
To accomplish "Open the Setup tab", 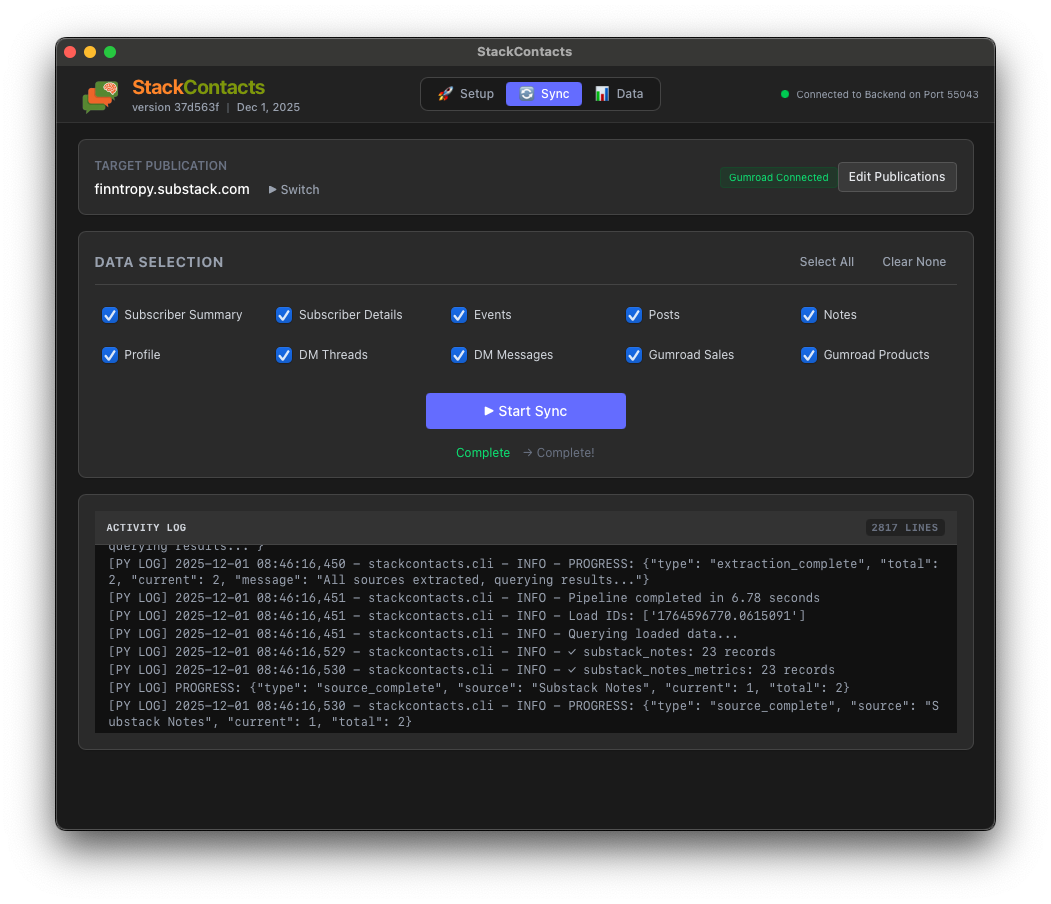I will [466, 94].
